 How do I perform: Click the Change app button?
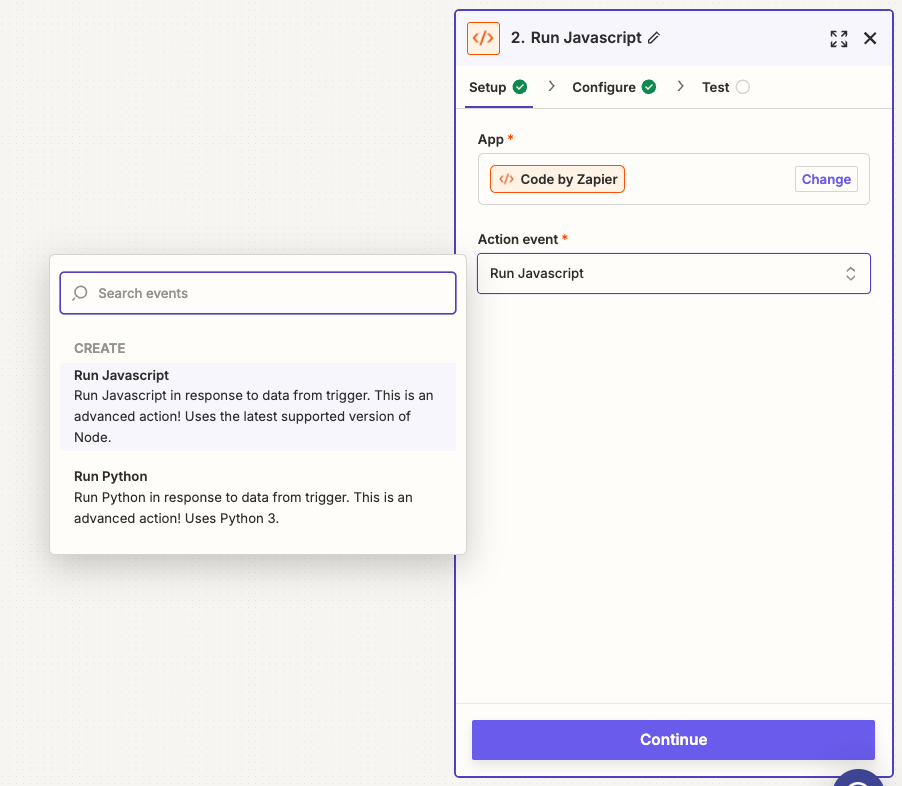(826, 179)
